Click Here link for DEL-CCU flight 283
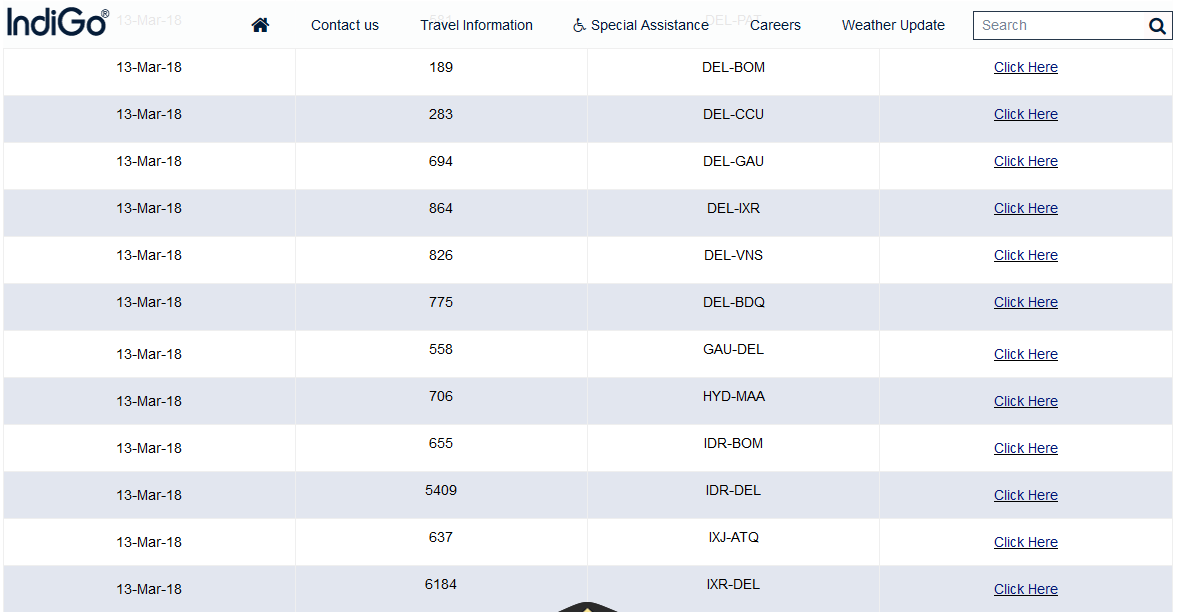Viewport: 1184px width, 612px height. pos(1025,114)
